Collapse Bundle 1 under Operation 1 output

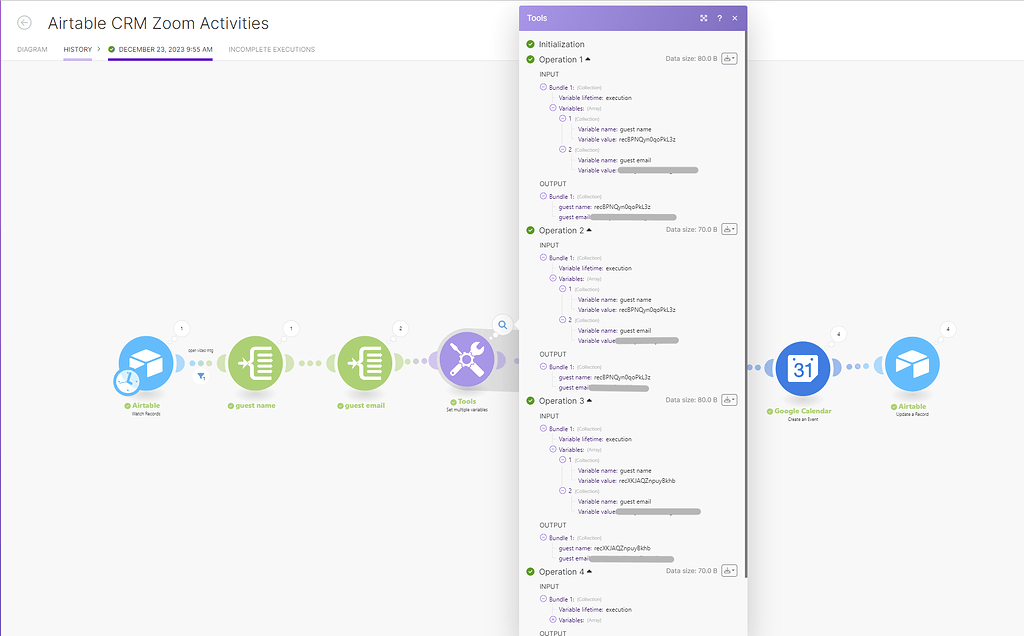[x=543, y=196]
